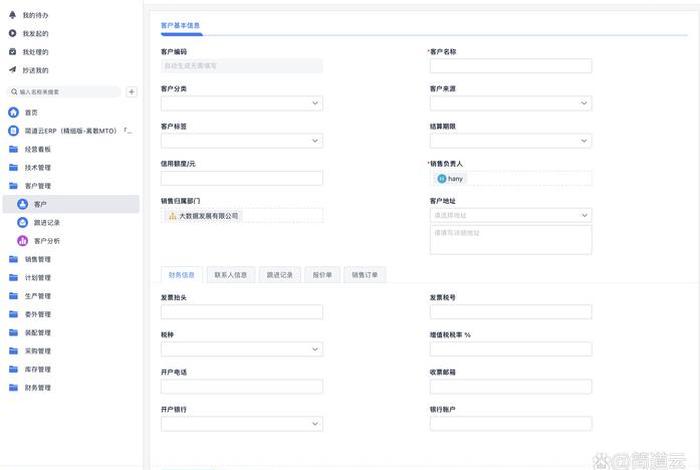
Task: Click the 财务管理 folder icon
Action: pyautogui.click(x=13, y=387)
